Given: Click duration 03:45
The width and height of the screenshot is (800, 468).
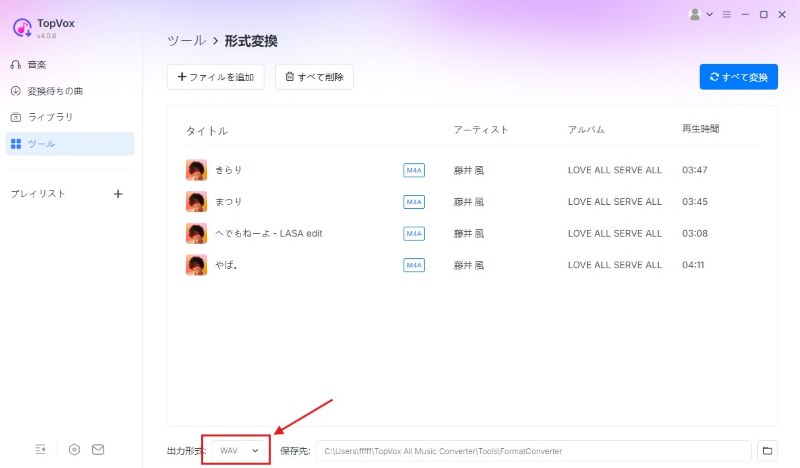Looking at the screenshot, I should pyautogui.click(x=695, y=202).
